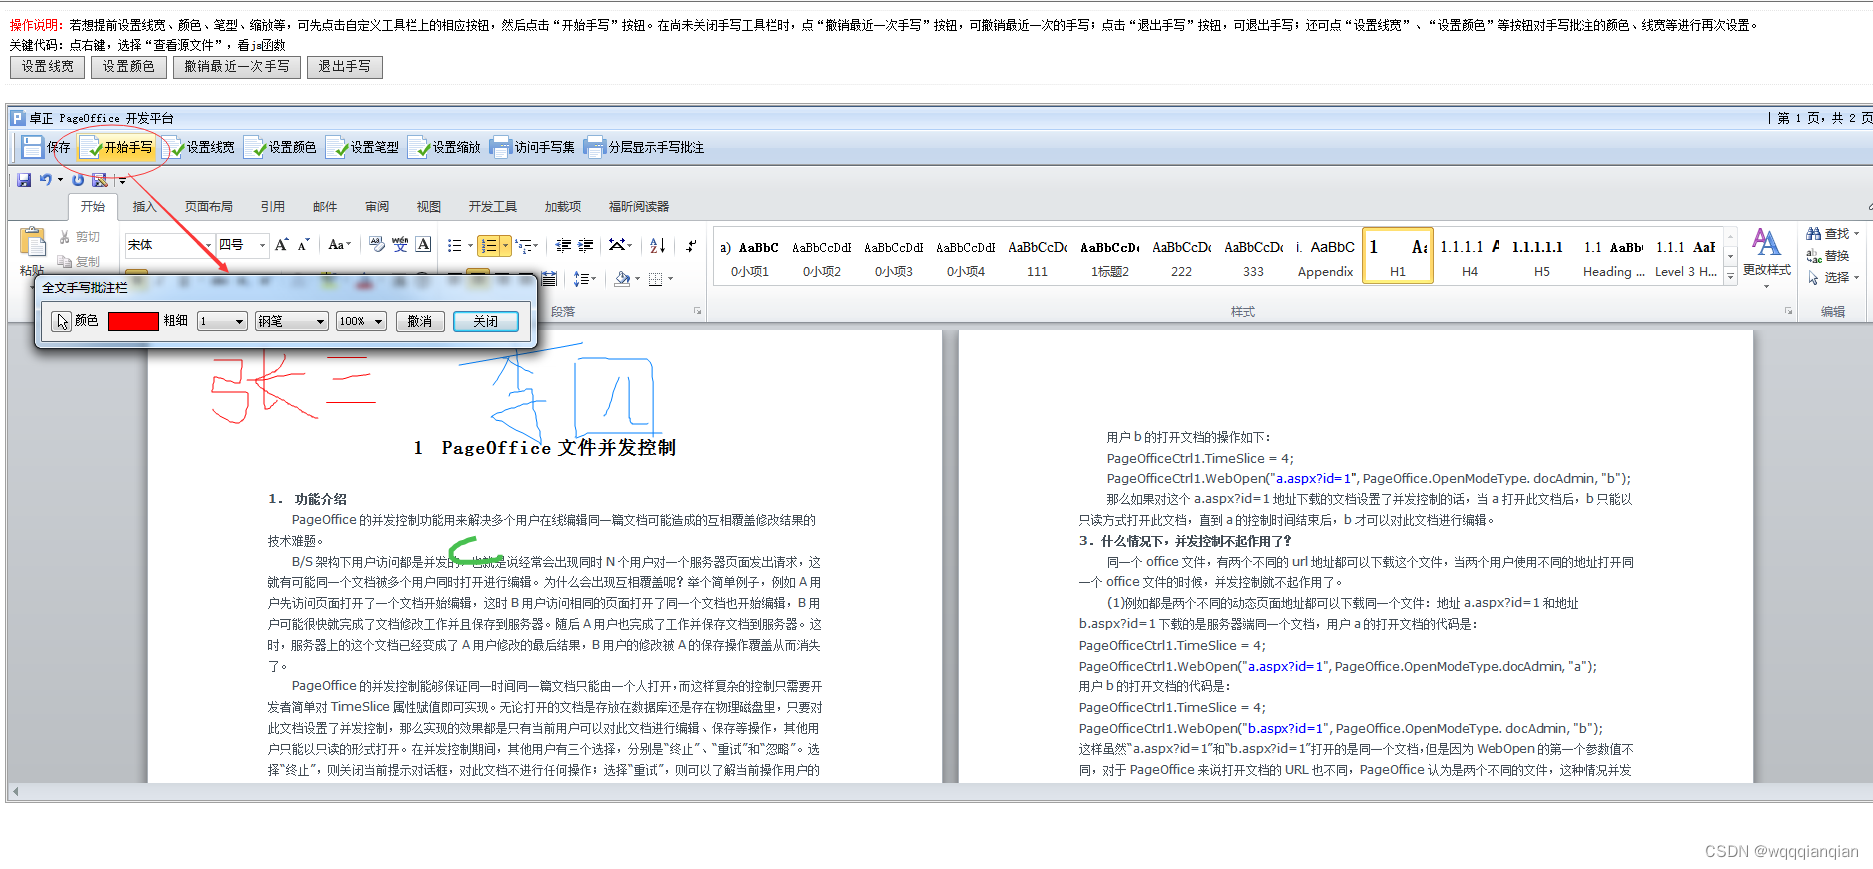The height and width of the screenshot is (869, 1873).
Task: Apply the 1标题2 style from gallery
Action: click(1110, 256)
